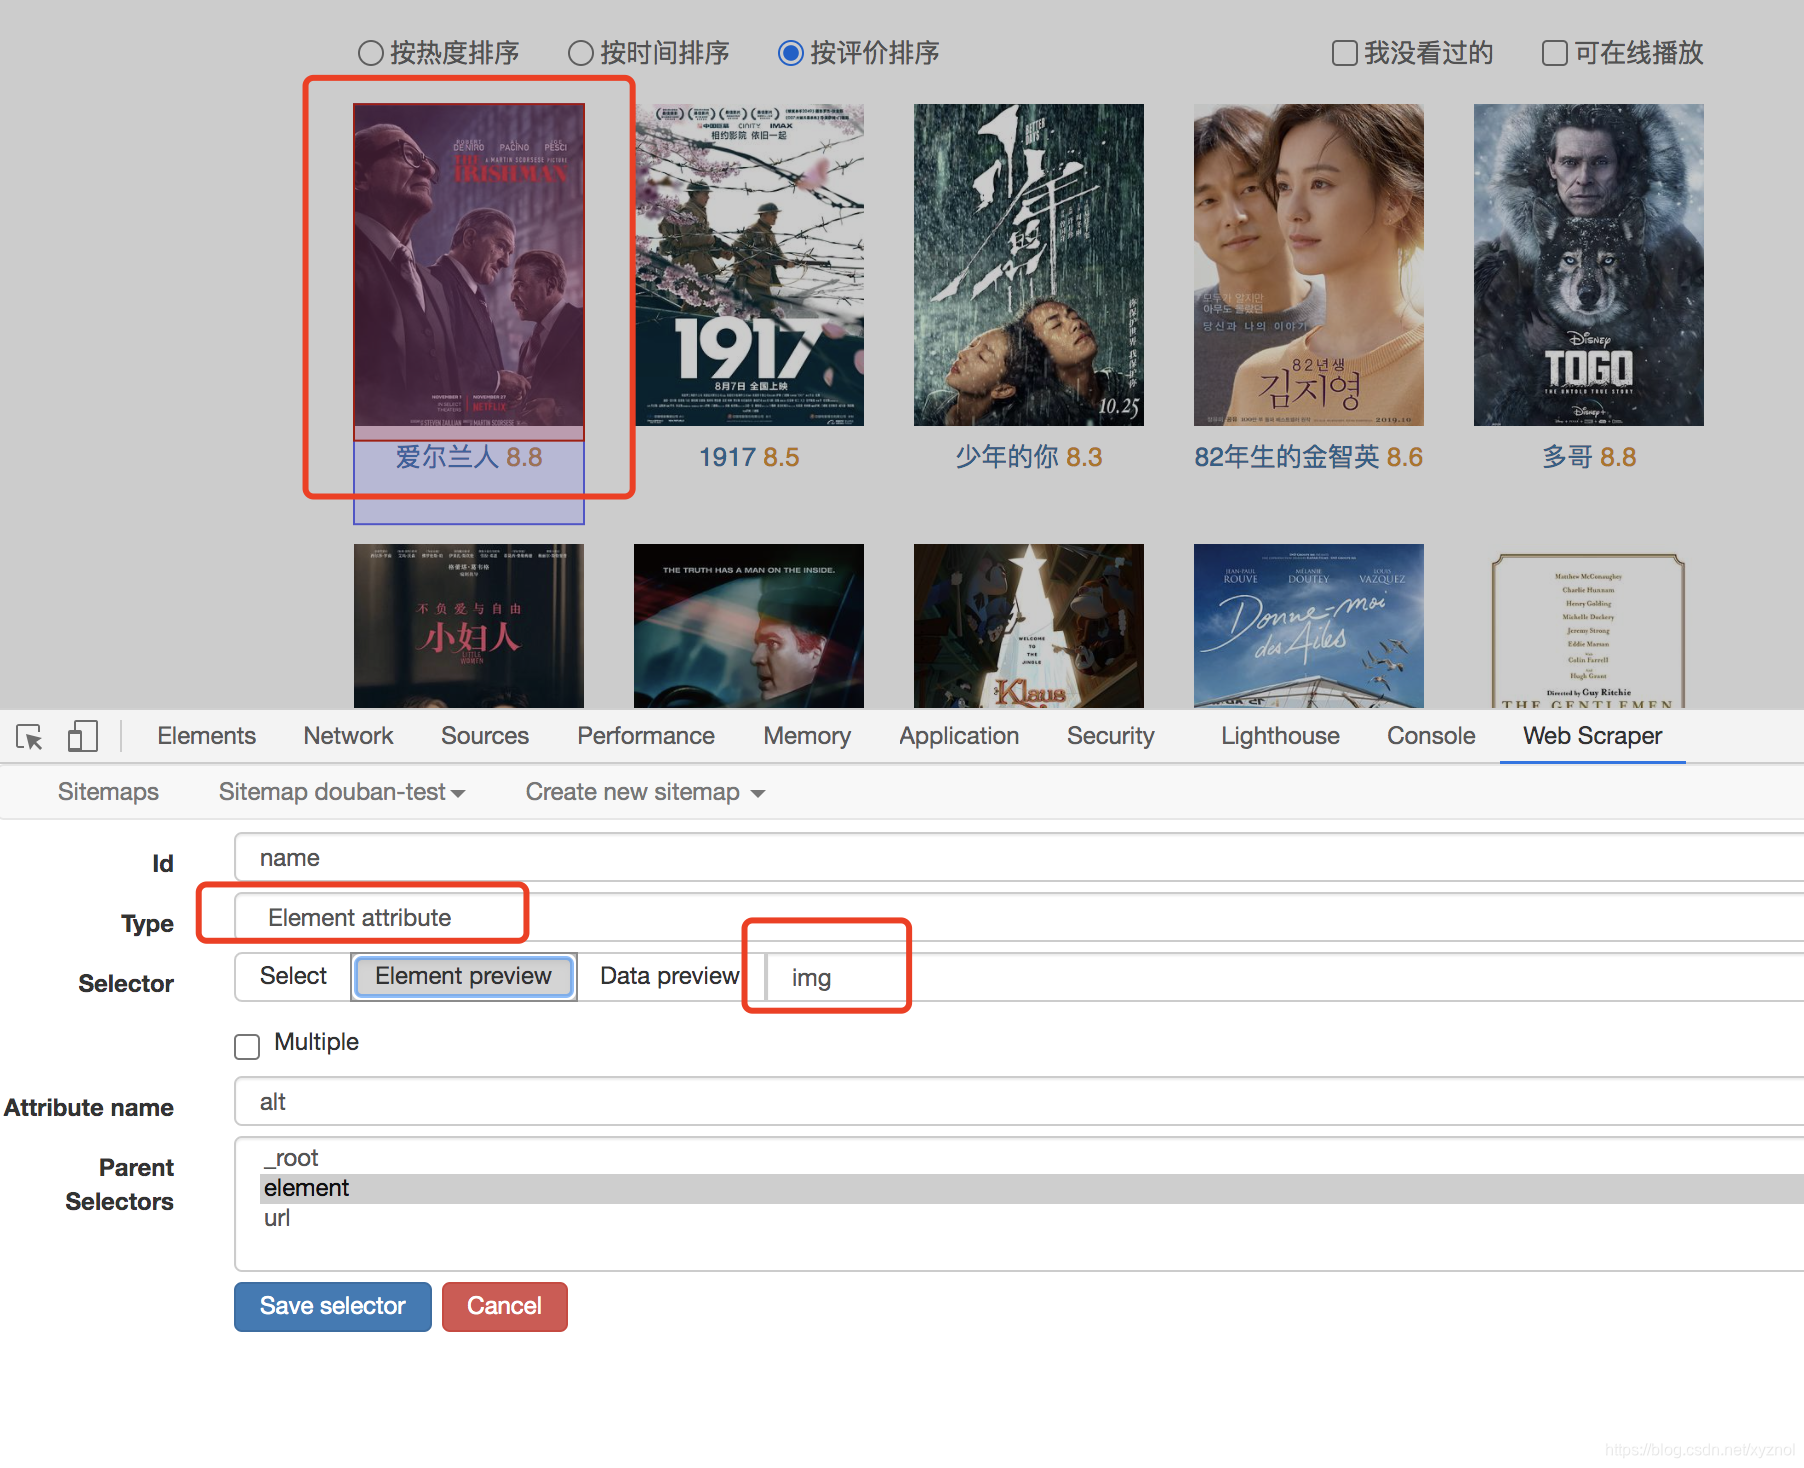Open the Donne-moi des Ailes poster
The width and height of the screenshot is (1804, 1468).
pos(1309,626)
